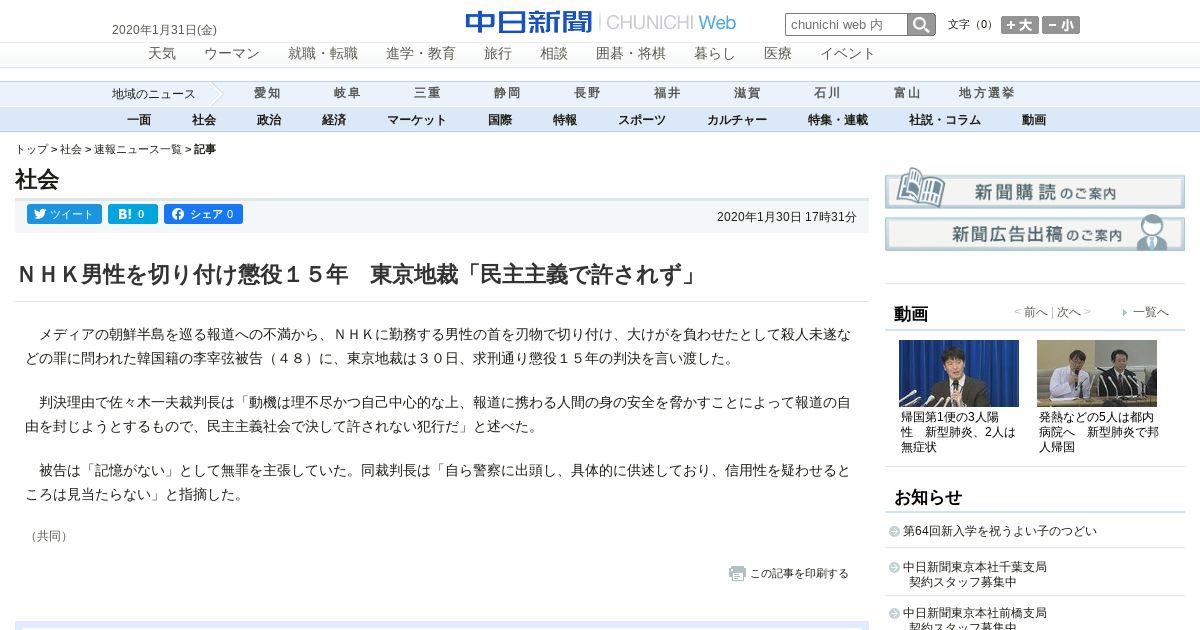Click the search magnifier icon button
Image resolution: width=1200 pixels, height=630 pixels.
click(x=921, y=25)
